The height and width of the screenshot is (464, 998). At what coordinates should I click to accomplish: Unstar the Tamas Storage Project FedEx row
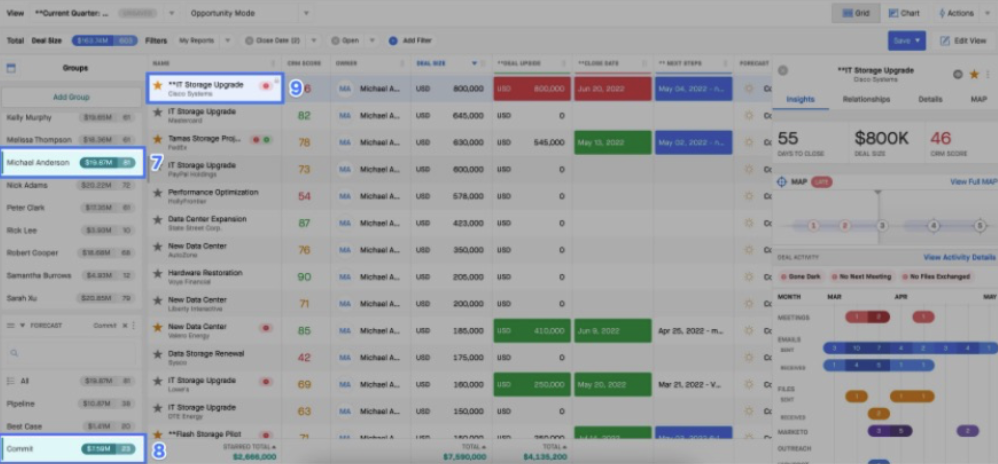click(x=157, y=139)
